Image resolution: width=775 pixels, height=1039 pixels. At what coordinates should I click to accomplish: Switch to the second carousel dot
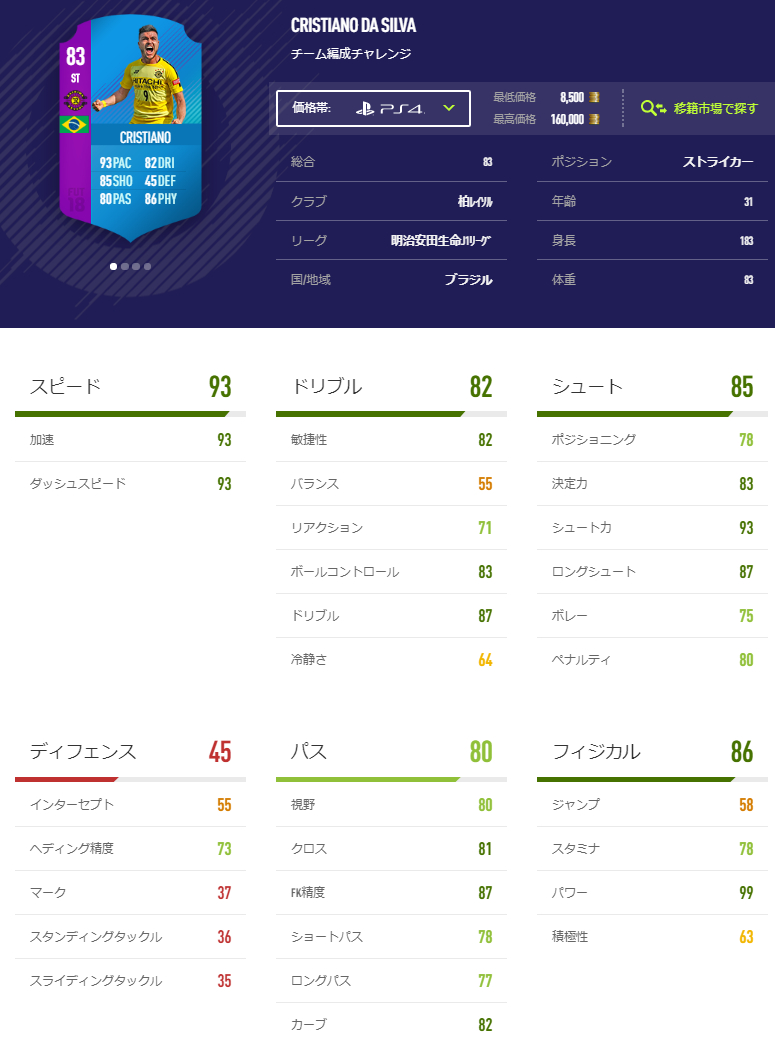[x=125, y=266]
